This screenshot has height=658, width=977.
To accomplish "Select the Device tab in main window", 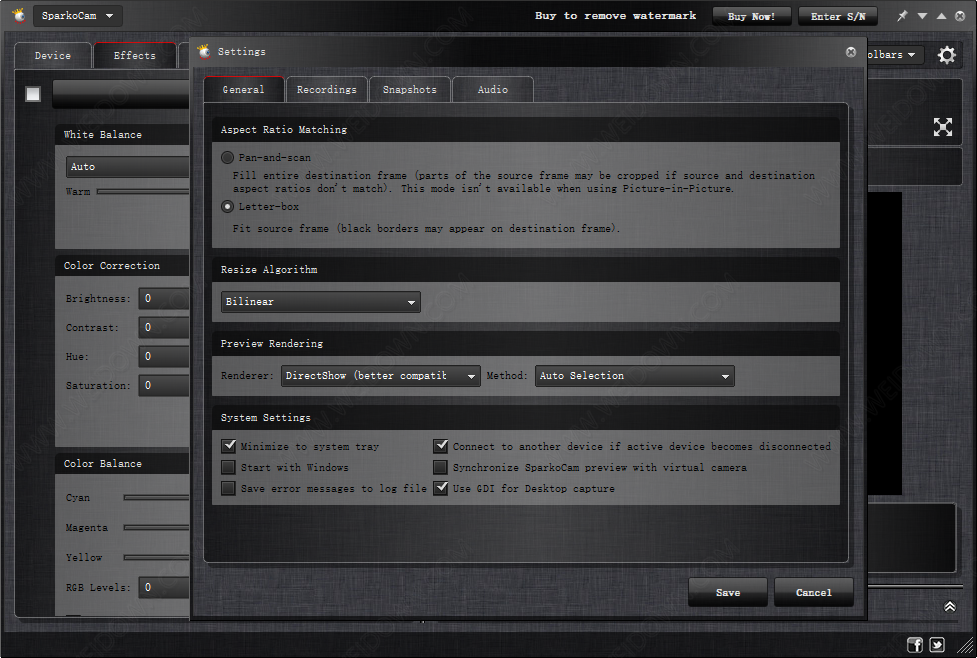I will point(53,55).
